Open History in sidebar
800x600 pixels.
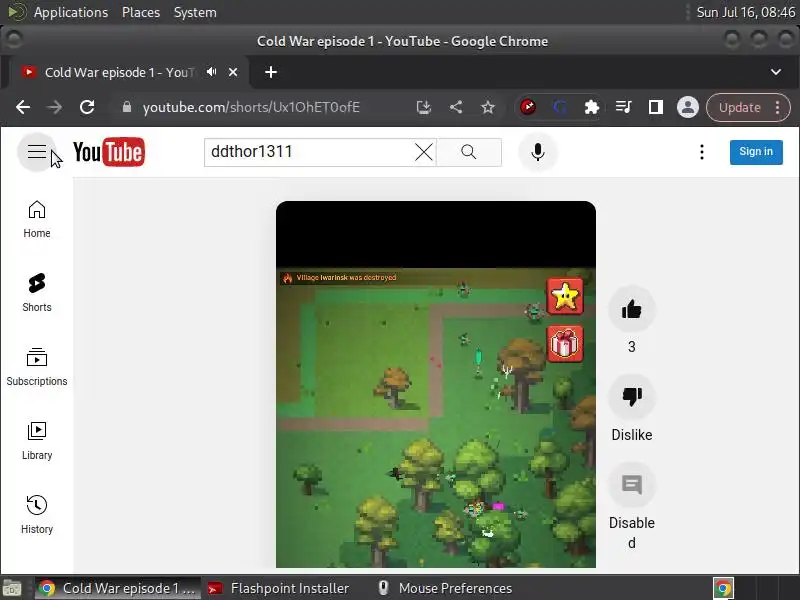click(37, 515)
